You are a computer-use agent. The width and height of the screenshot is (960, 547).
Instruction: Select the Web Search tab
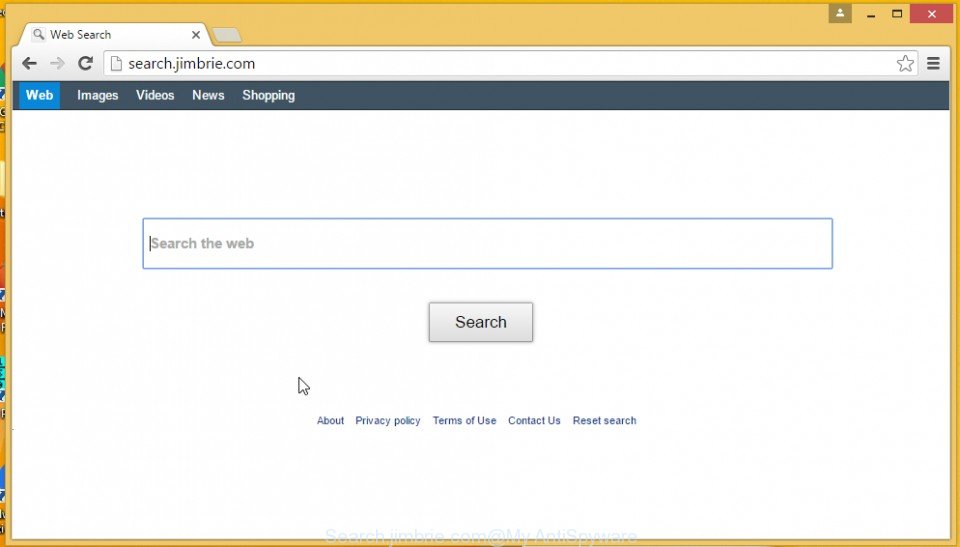(114, 35)
